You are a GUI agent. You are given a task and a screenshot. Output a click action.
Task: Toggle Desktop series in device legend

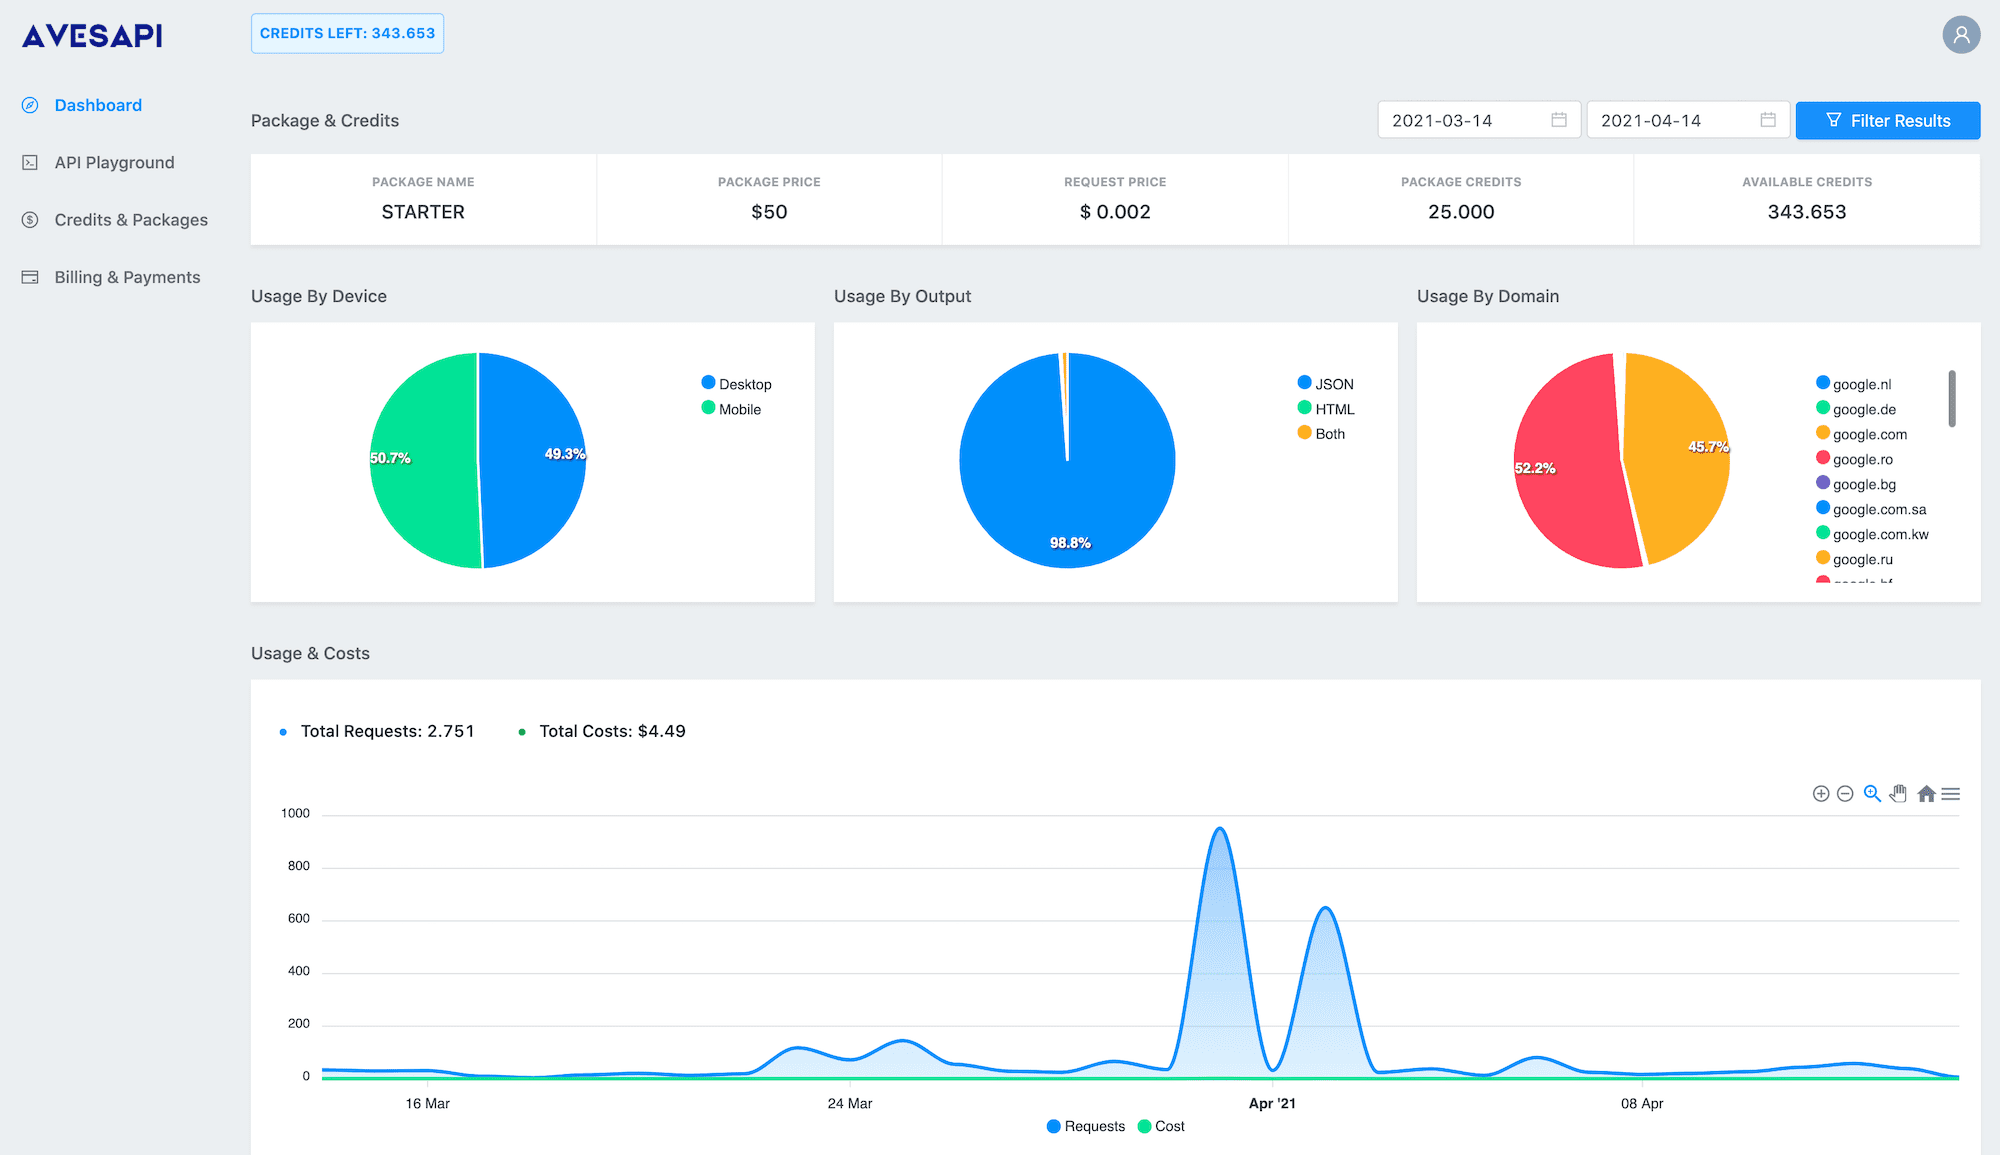point(736,384)
